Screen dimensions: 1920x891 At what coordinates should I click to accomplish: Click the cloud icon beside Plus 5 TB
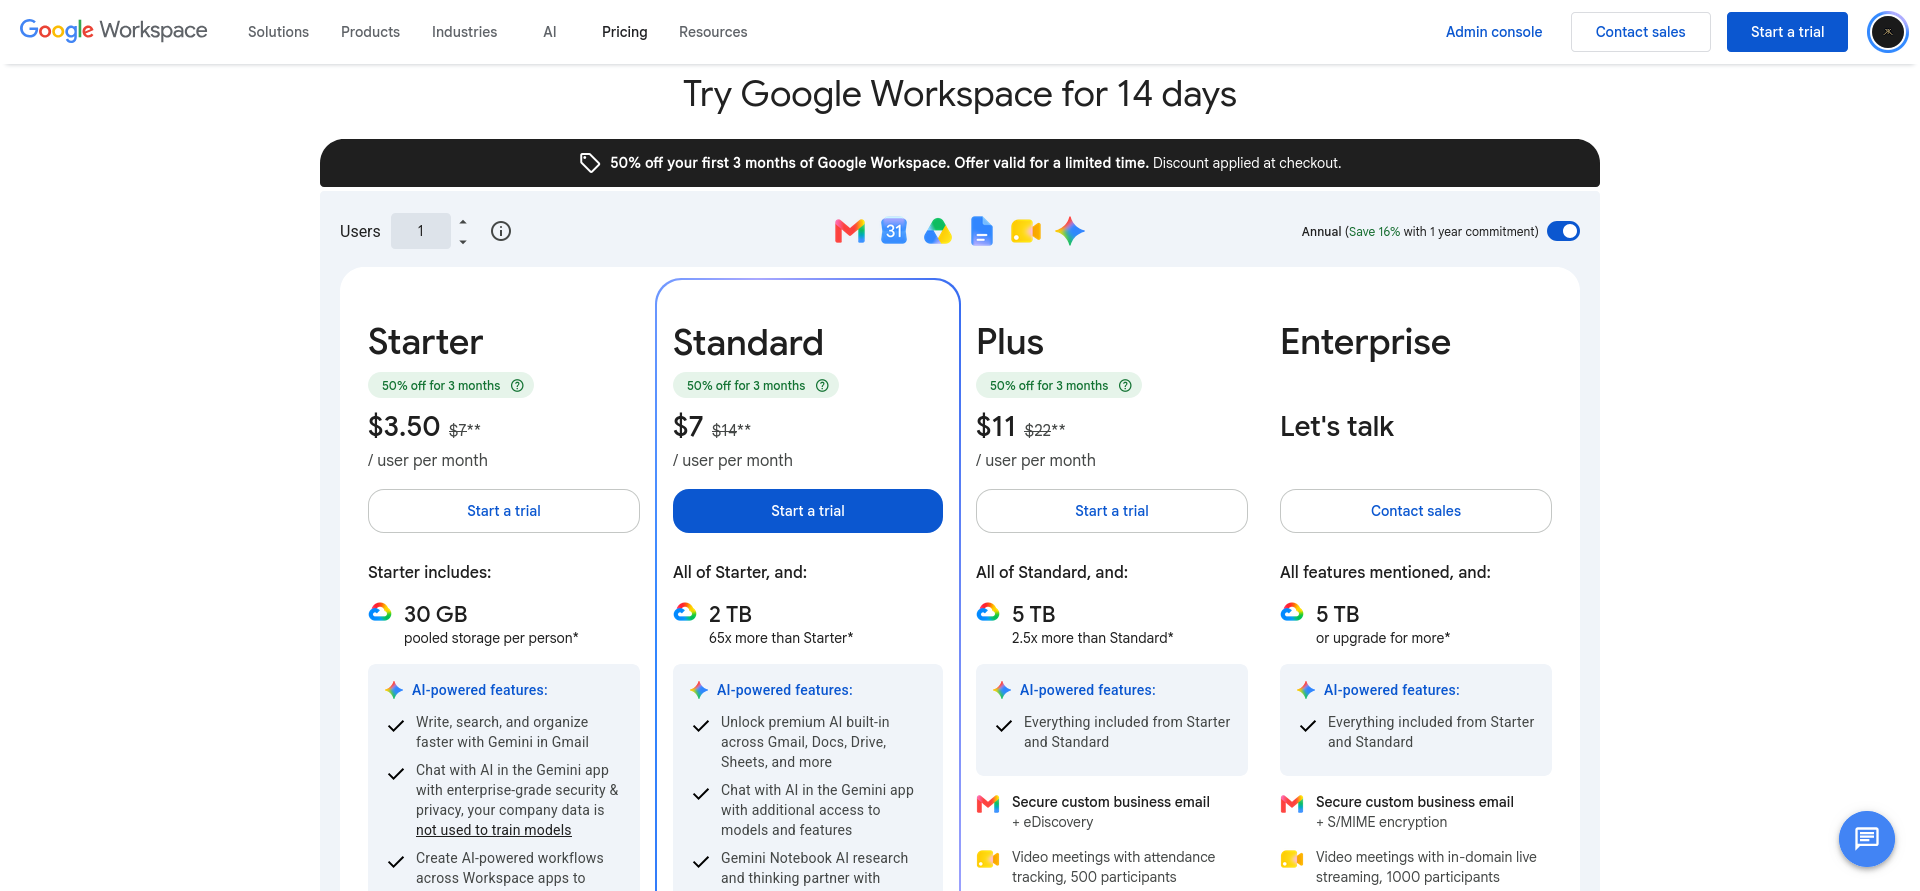coord(988,612)
